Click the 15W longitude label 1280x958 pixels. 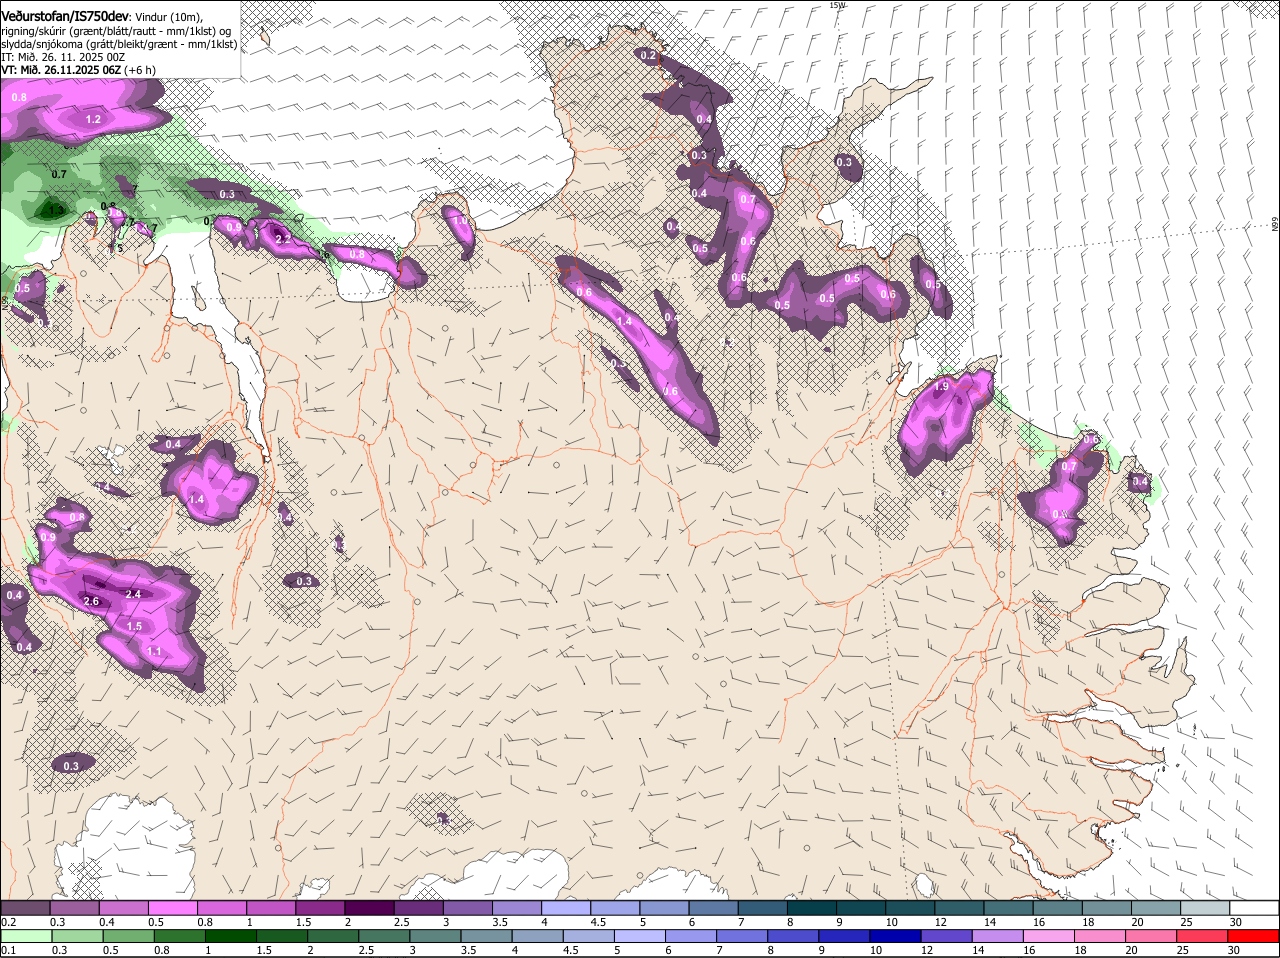click(x=837, y=5)
